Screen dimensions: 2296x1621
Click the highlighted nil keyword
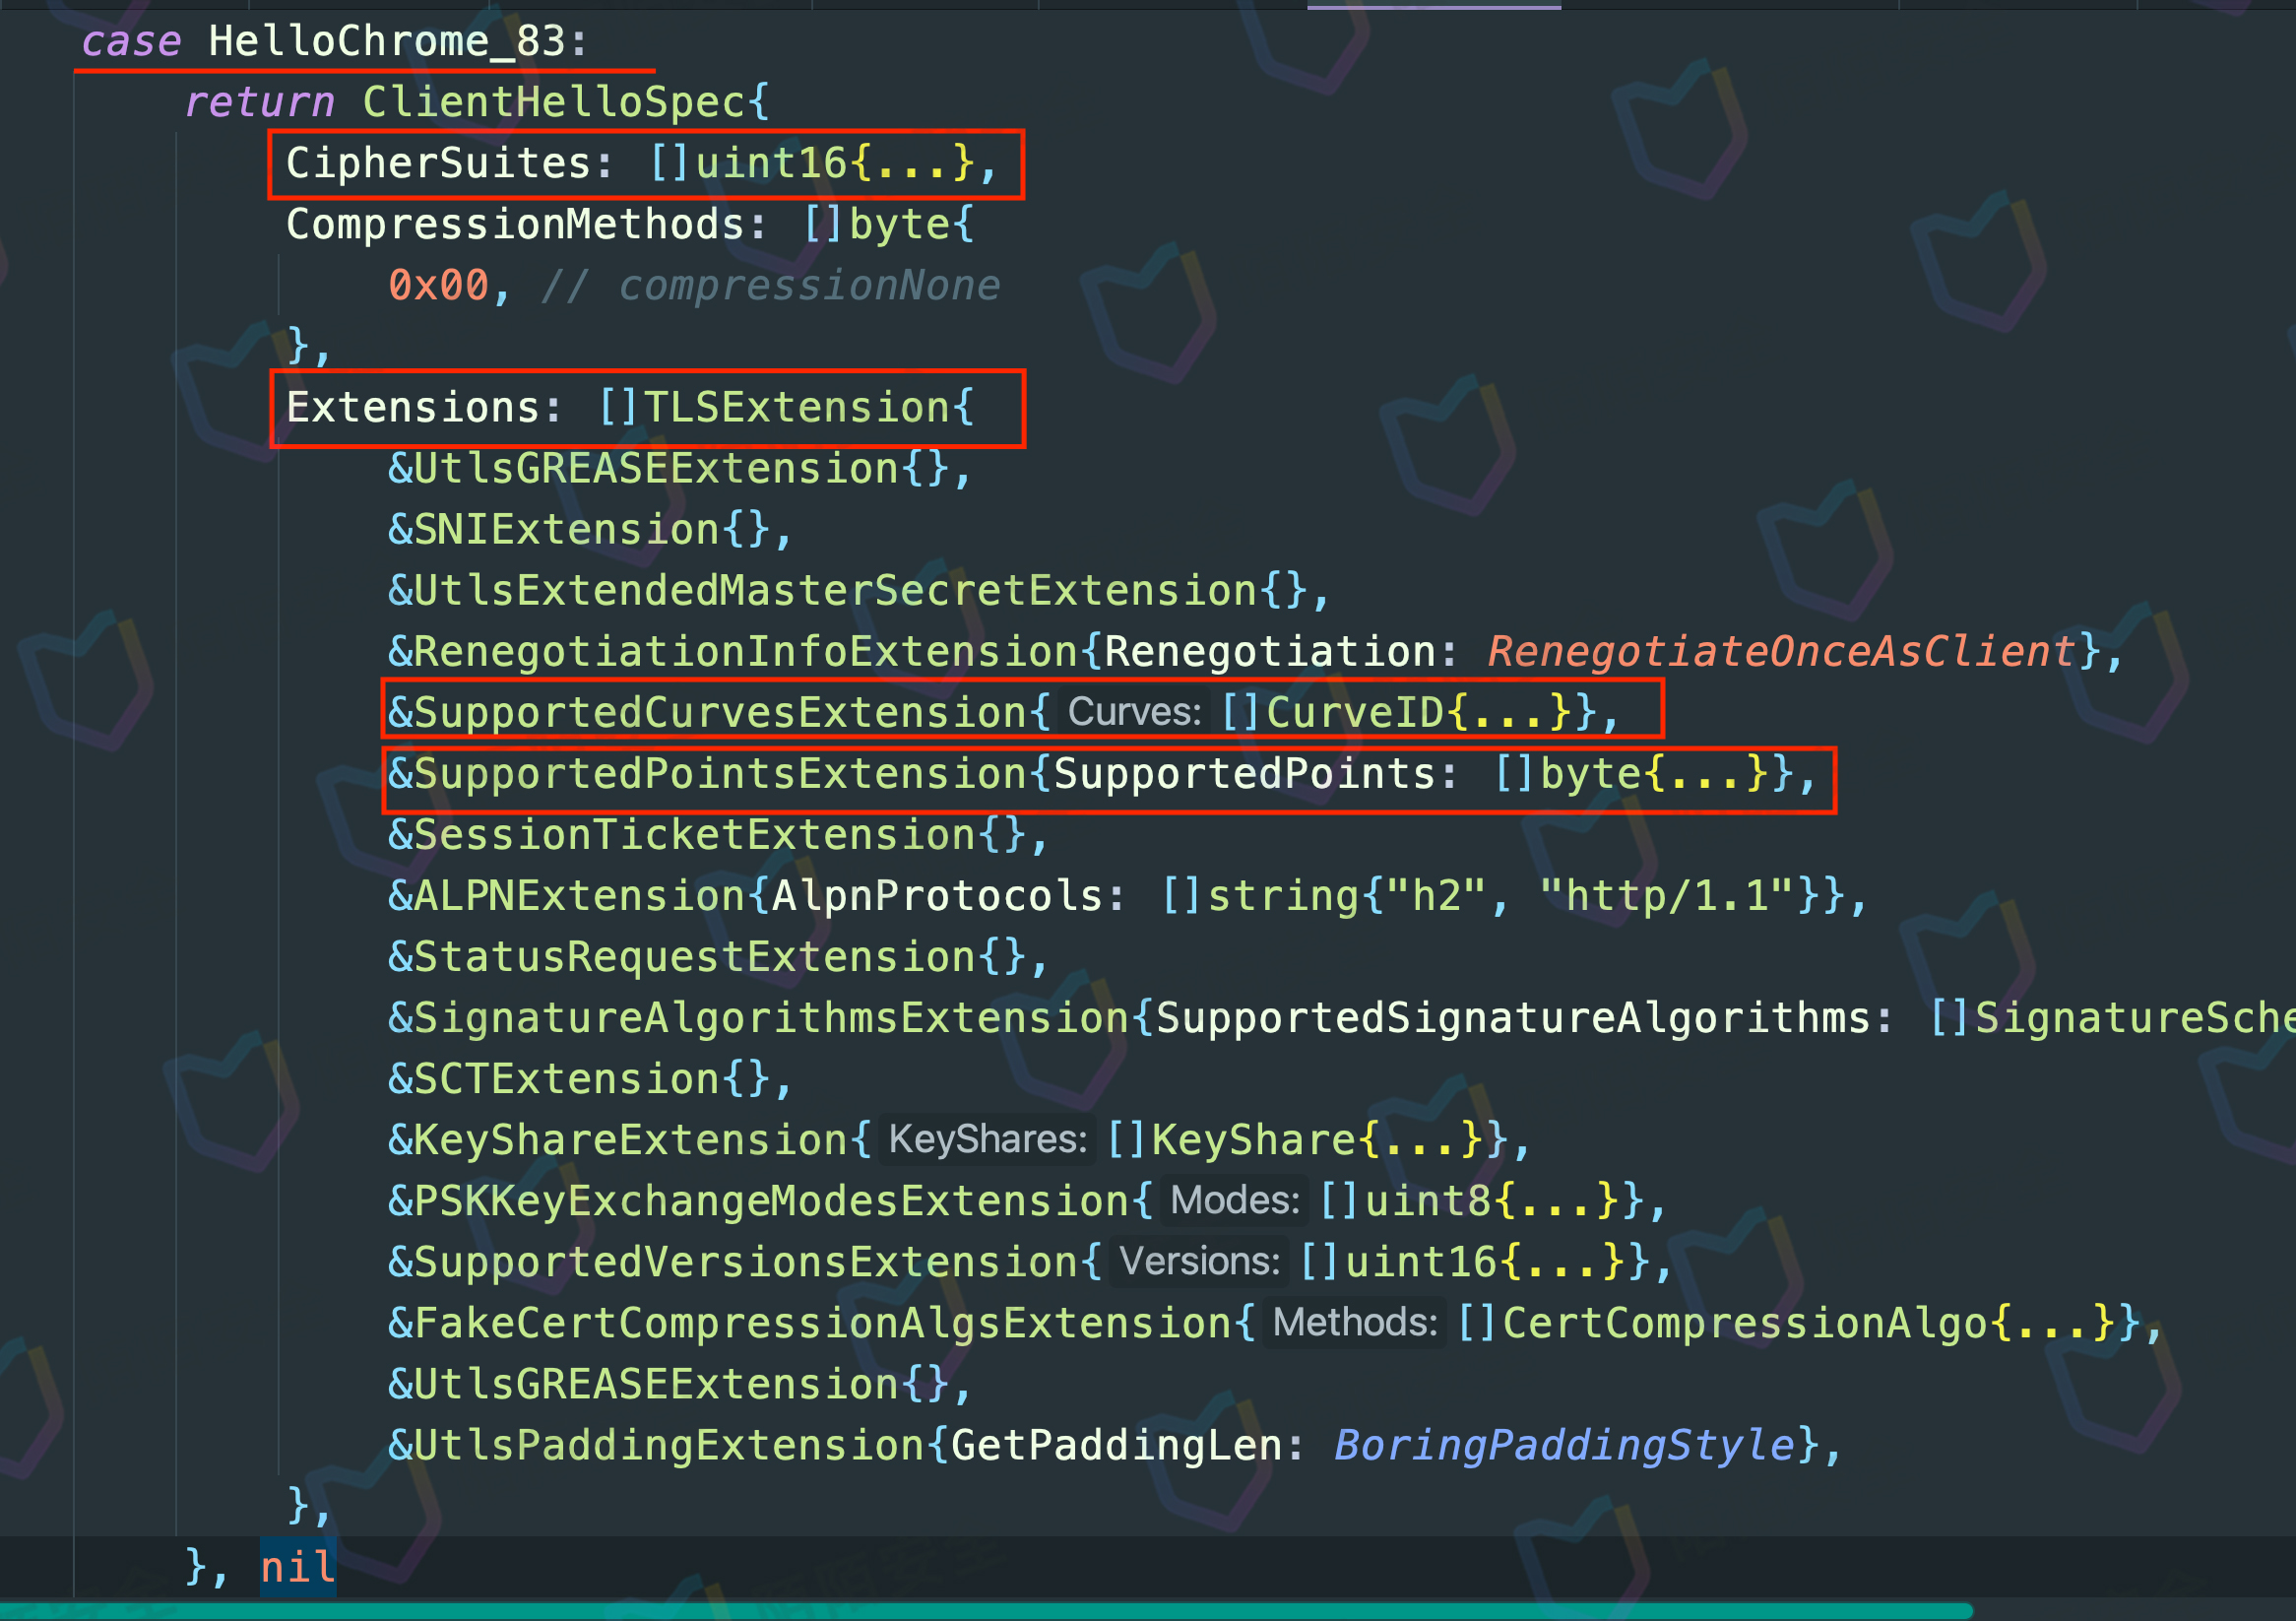(297, 1567)
